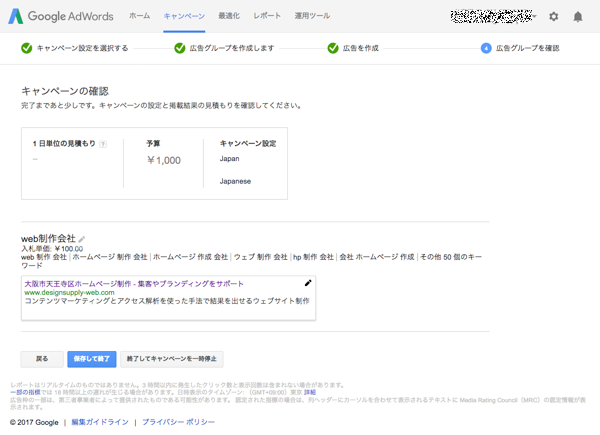
Task: Click the green check for キャンペーン設定を選択する
Action: (x=26, y=48)
